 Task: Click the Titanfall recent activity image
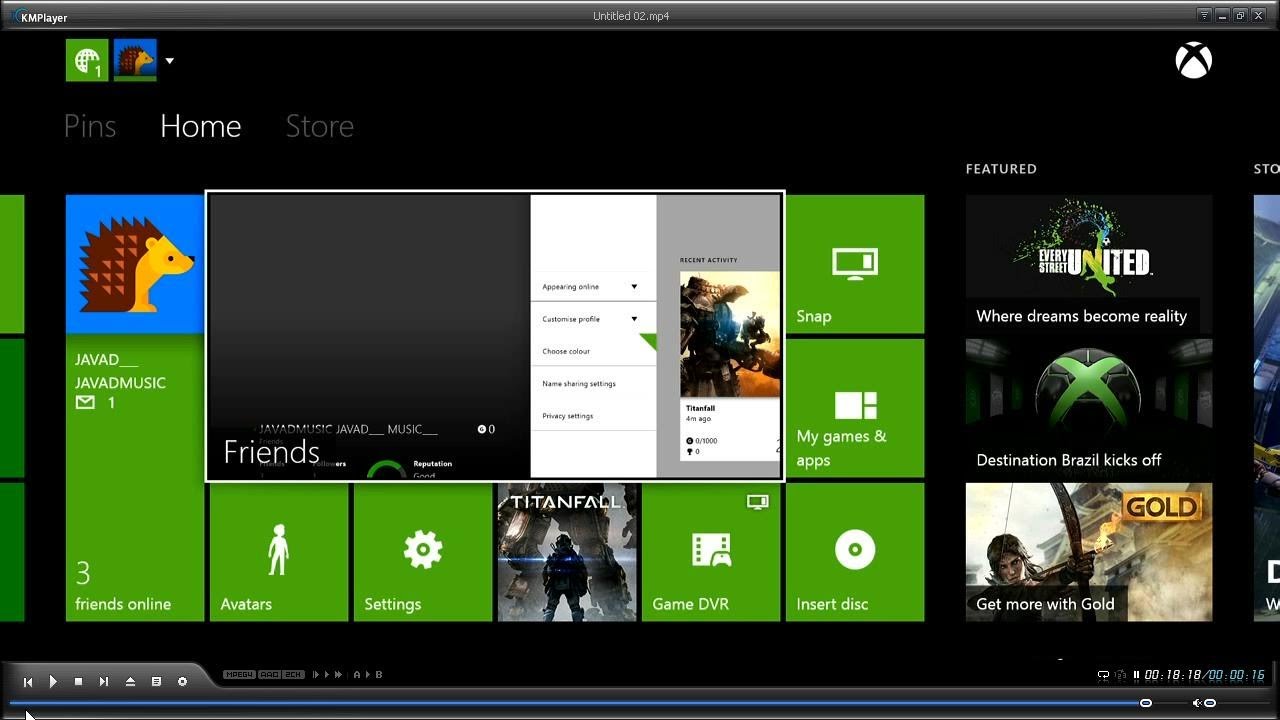point(730,334)
